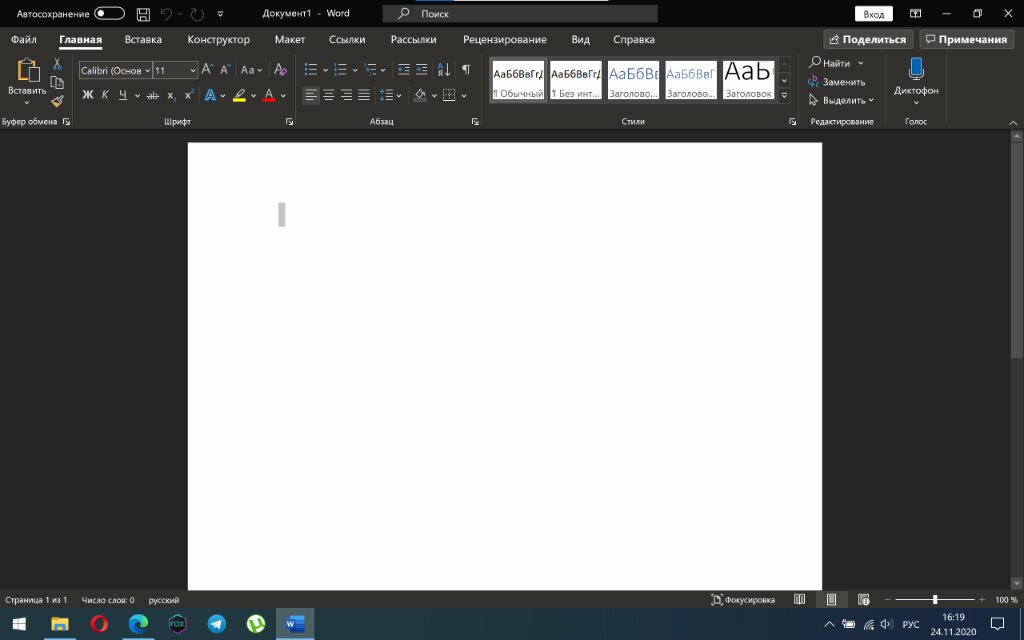Image resolution: width=1024 pixels, height=640 pixels.
Task: Switch to the Вставка tab
Action: click(x=143, y=39)
